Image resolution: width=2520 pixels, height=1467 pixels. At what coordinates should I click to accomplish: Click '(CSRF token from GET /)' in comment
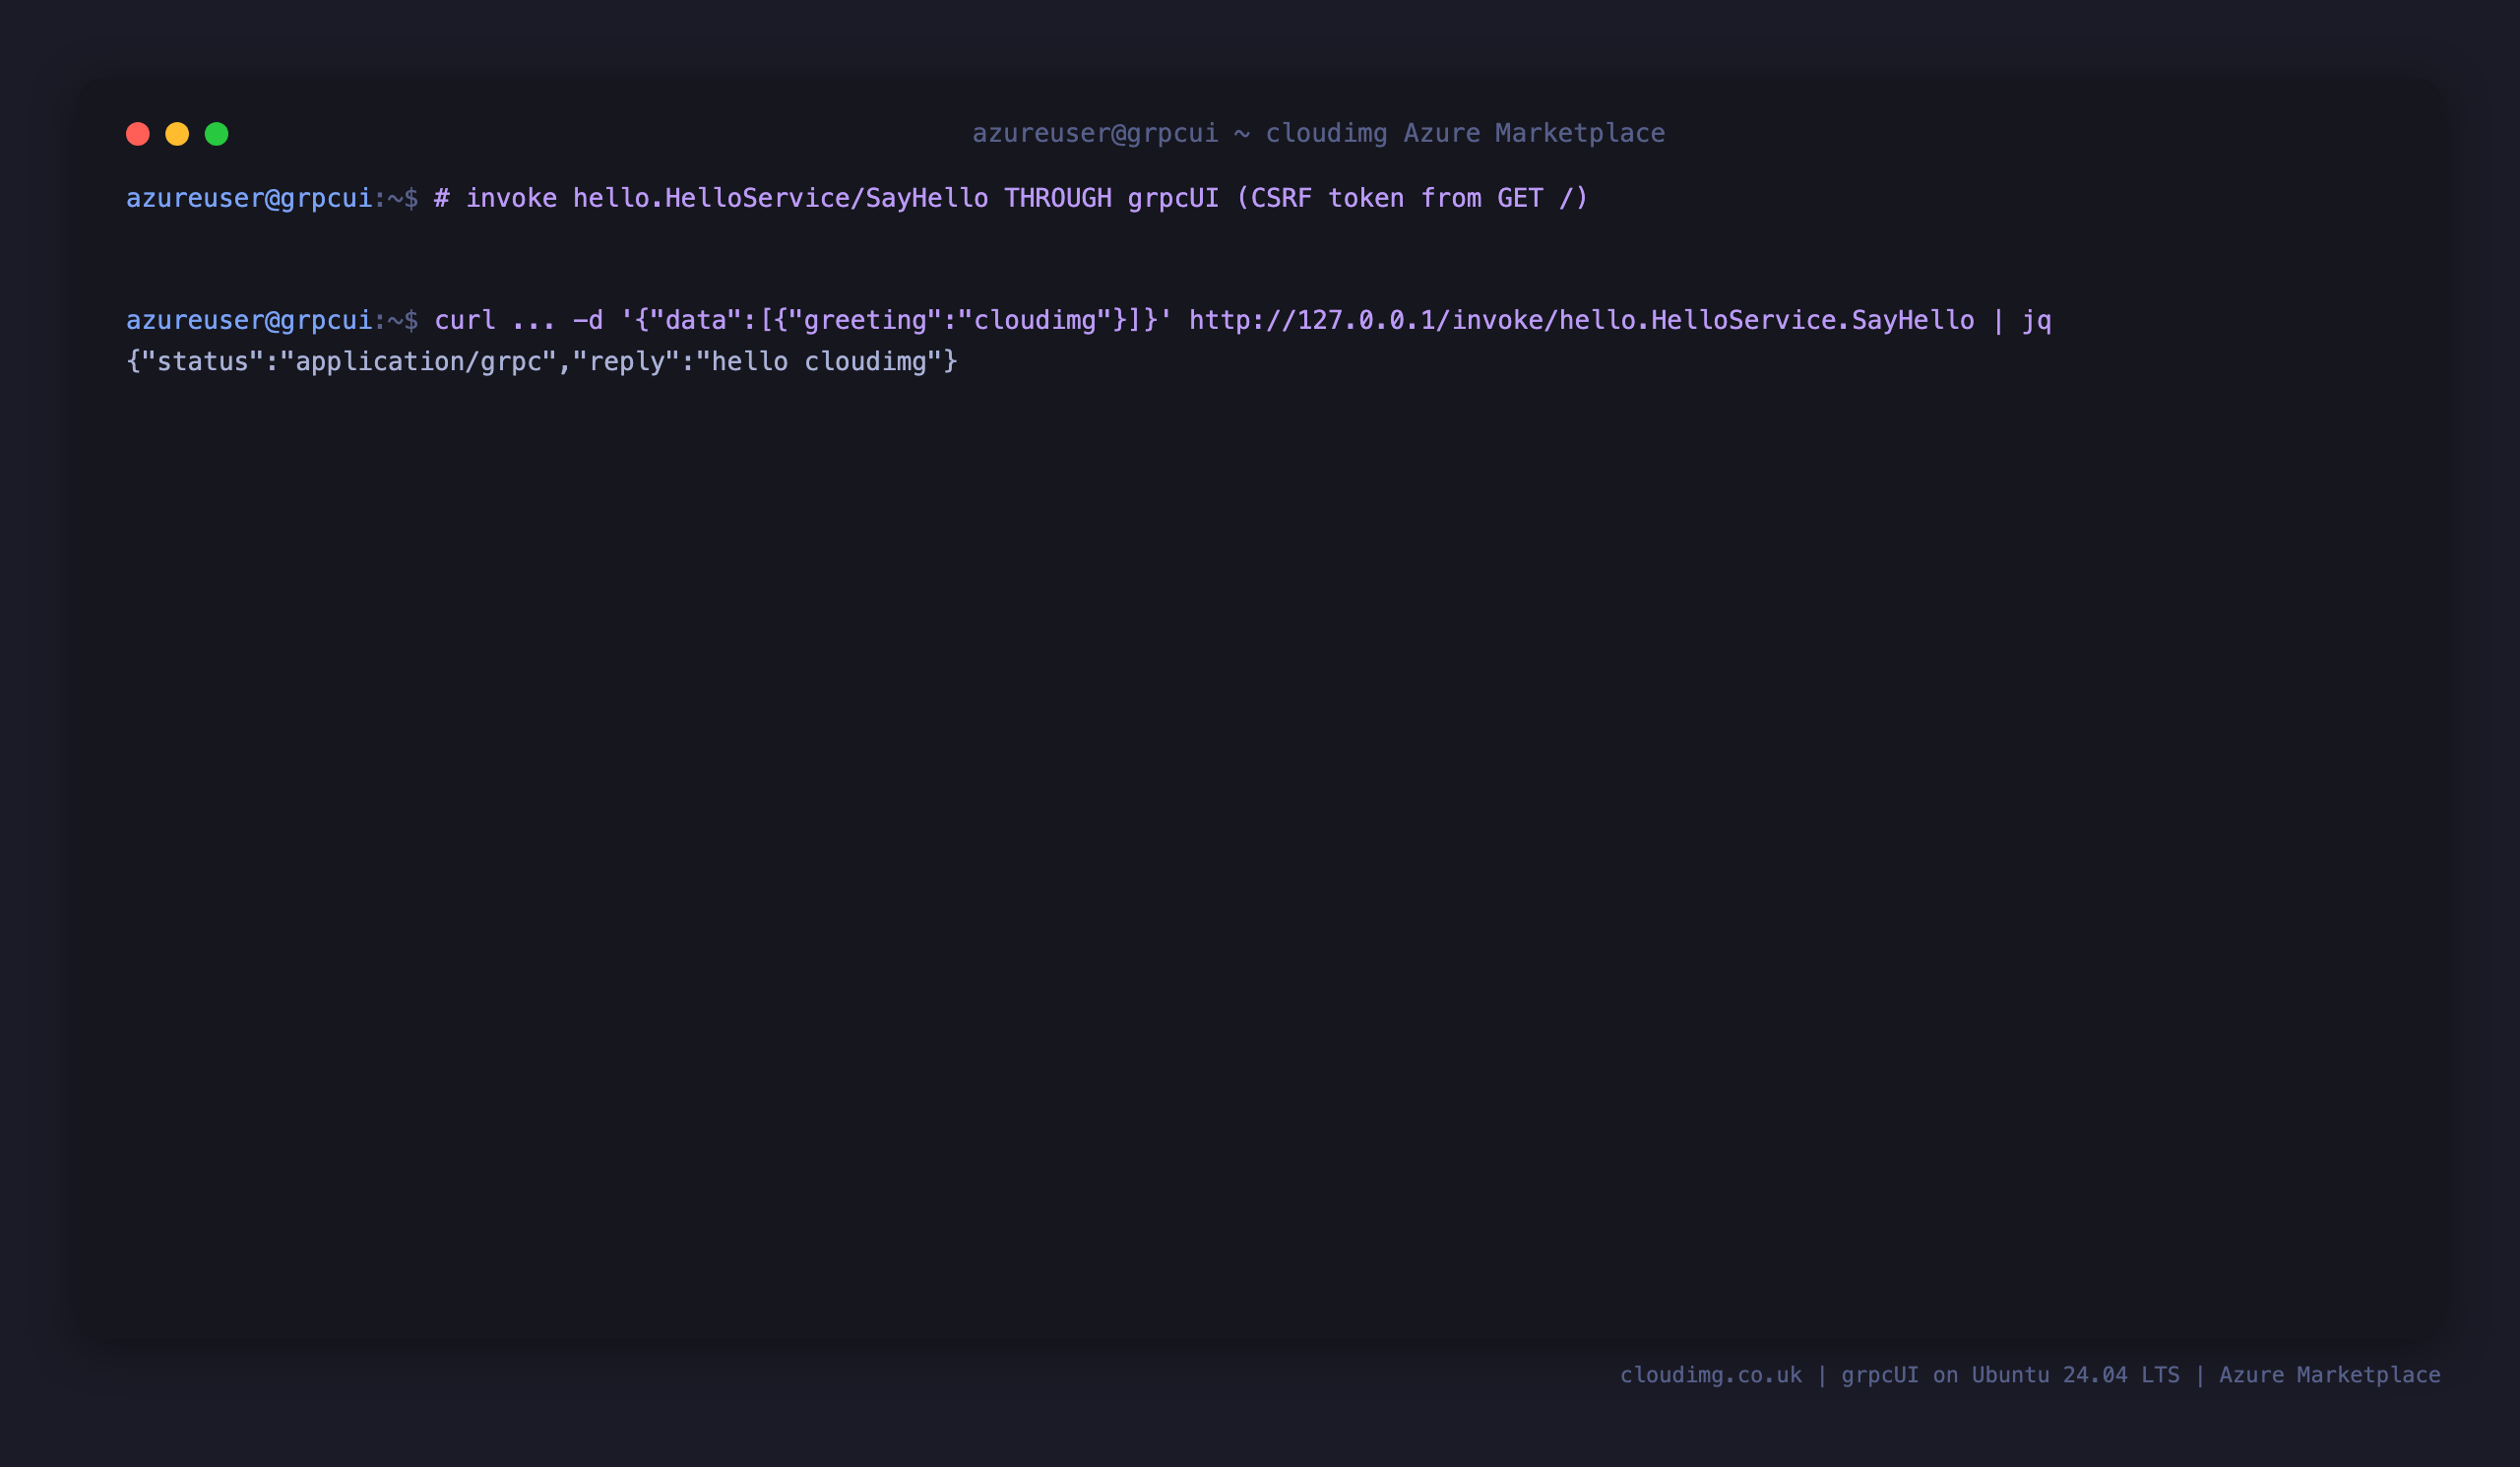point(1412,198)
